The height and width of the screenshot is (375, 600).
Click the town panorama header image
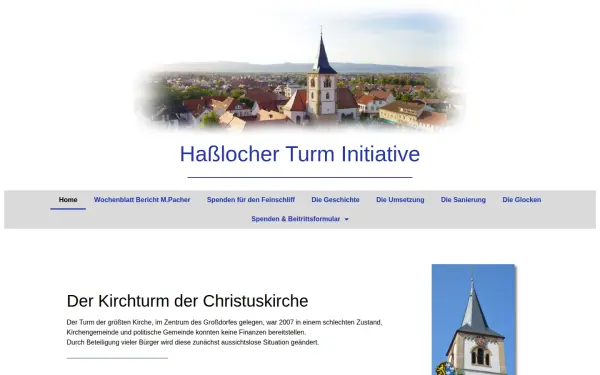pos(300,72)
